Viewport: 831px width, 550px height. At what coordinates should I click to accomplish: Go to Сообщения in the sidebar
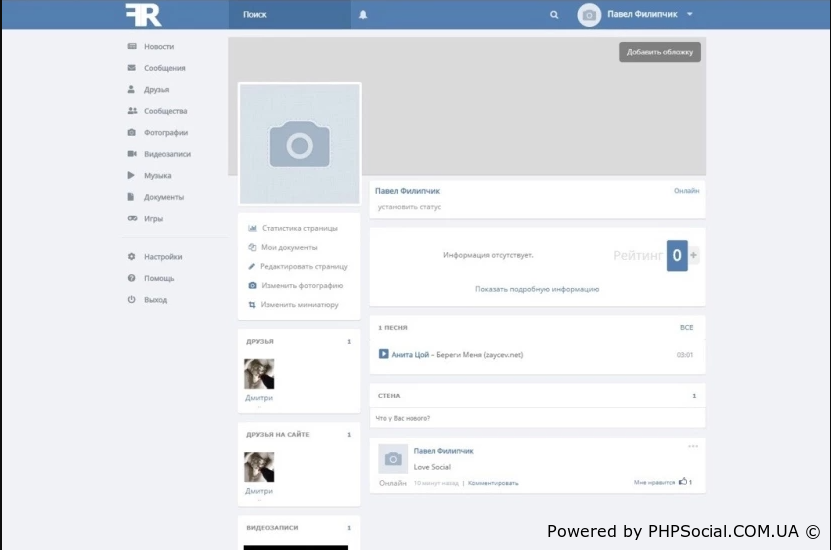pos(164,68)
